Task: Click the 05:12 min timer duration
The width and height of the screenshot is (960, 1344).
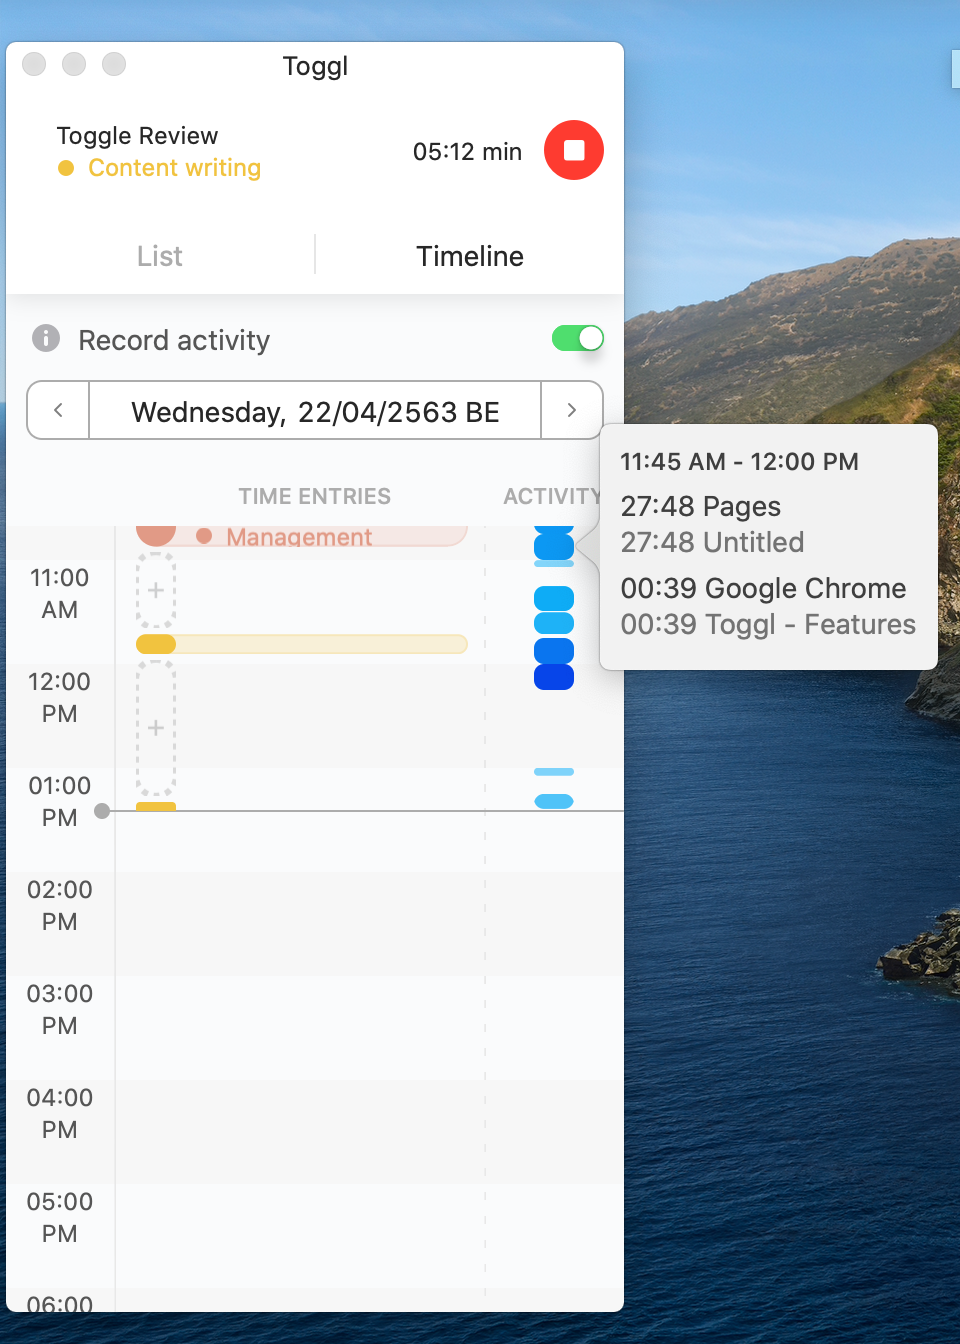Action: [x=467, y=152]
